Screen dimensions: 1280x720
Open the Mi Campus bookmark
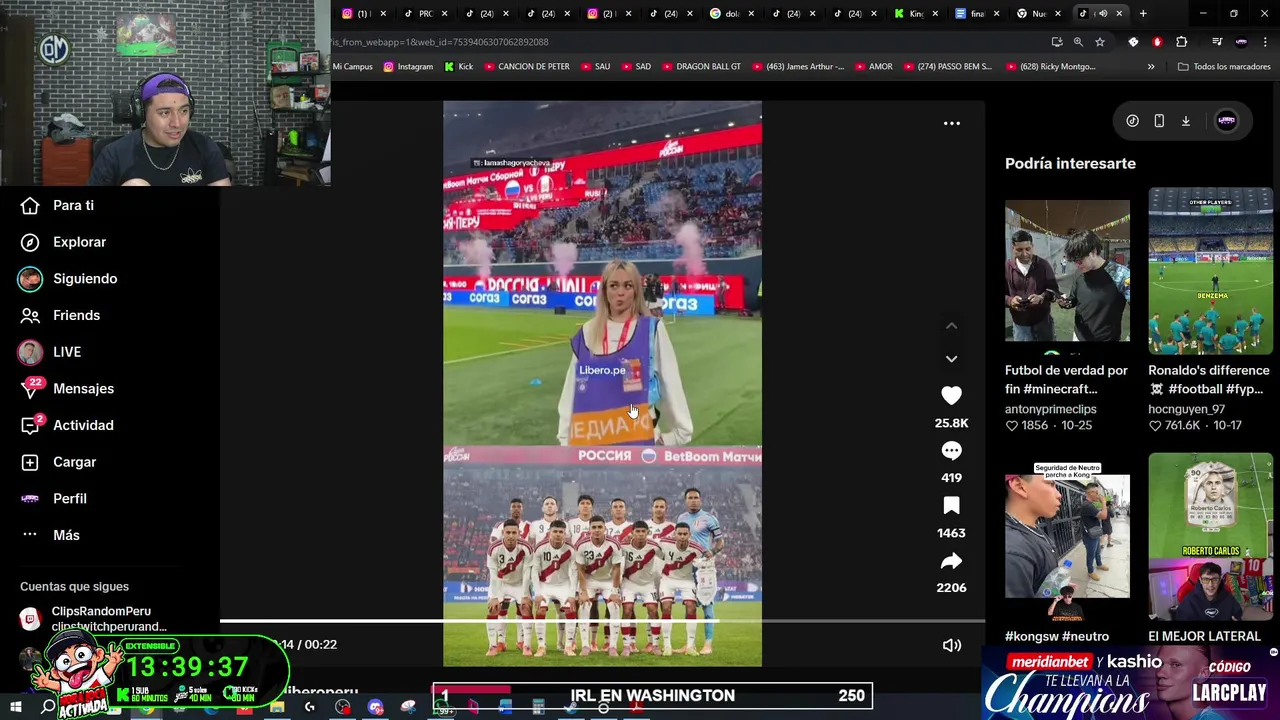(x=352, y=67)
